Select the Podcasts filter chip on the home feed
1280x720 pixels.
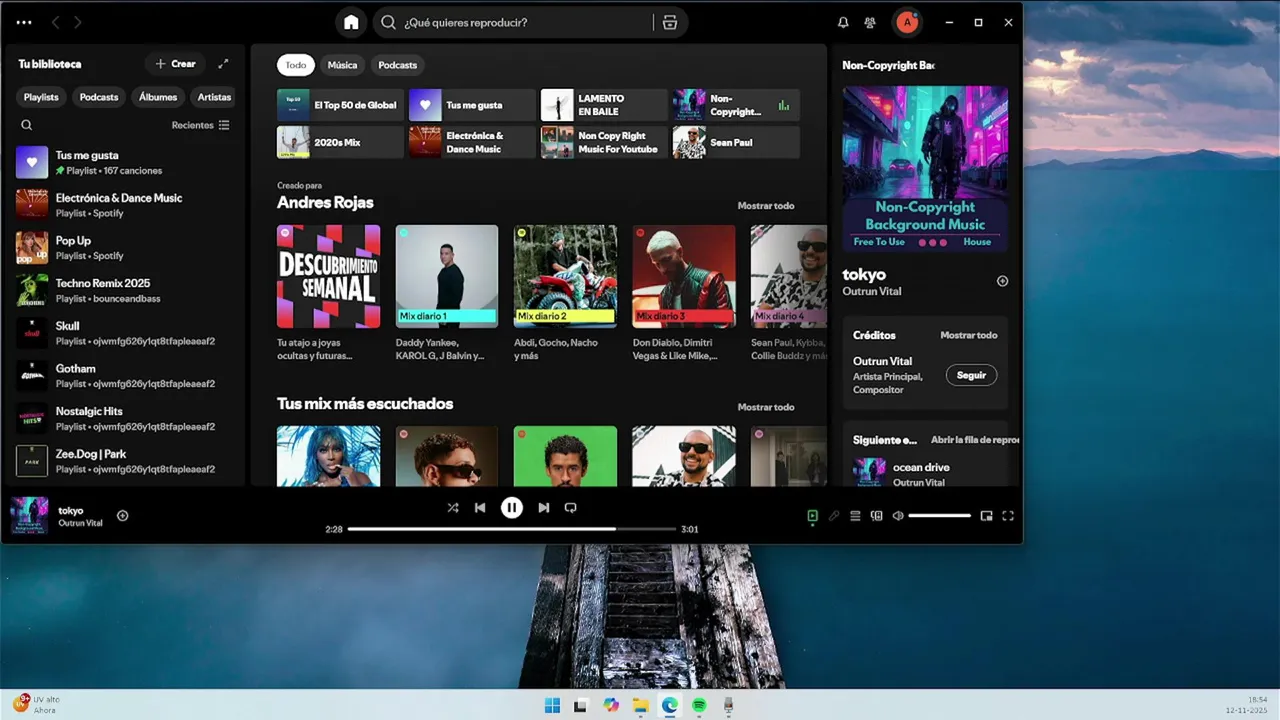397,65
